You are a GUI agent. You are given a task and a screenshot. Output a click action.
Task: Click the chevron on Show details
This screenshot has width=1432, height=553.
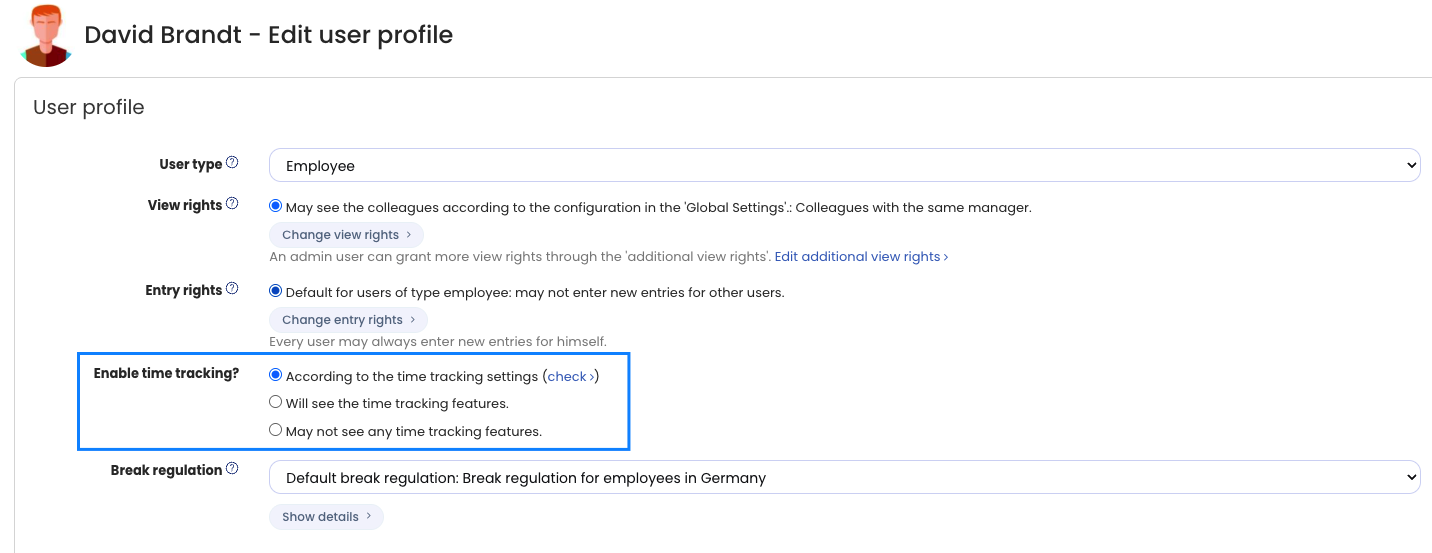coord(369,517)
